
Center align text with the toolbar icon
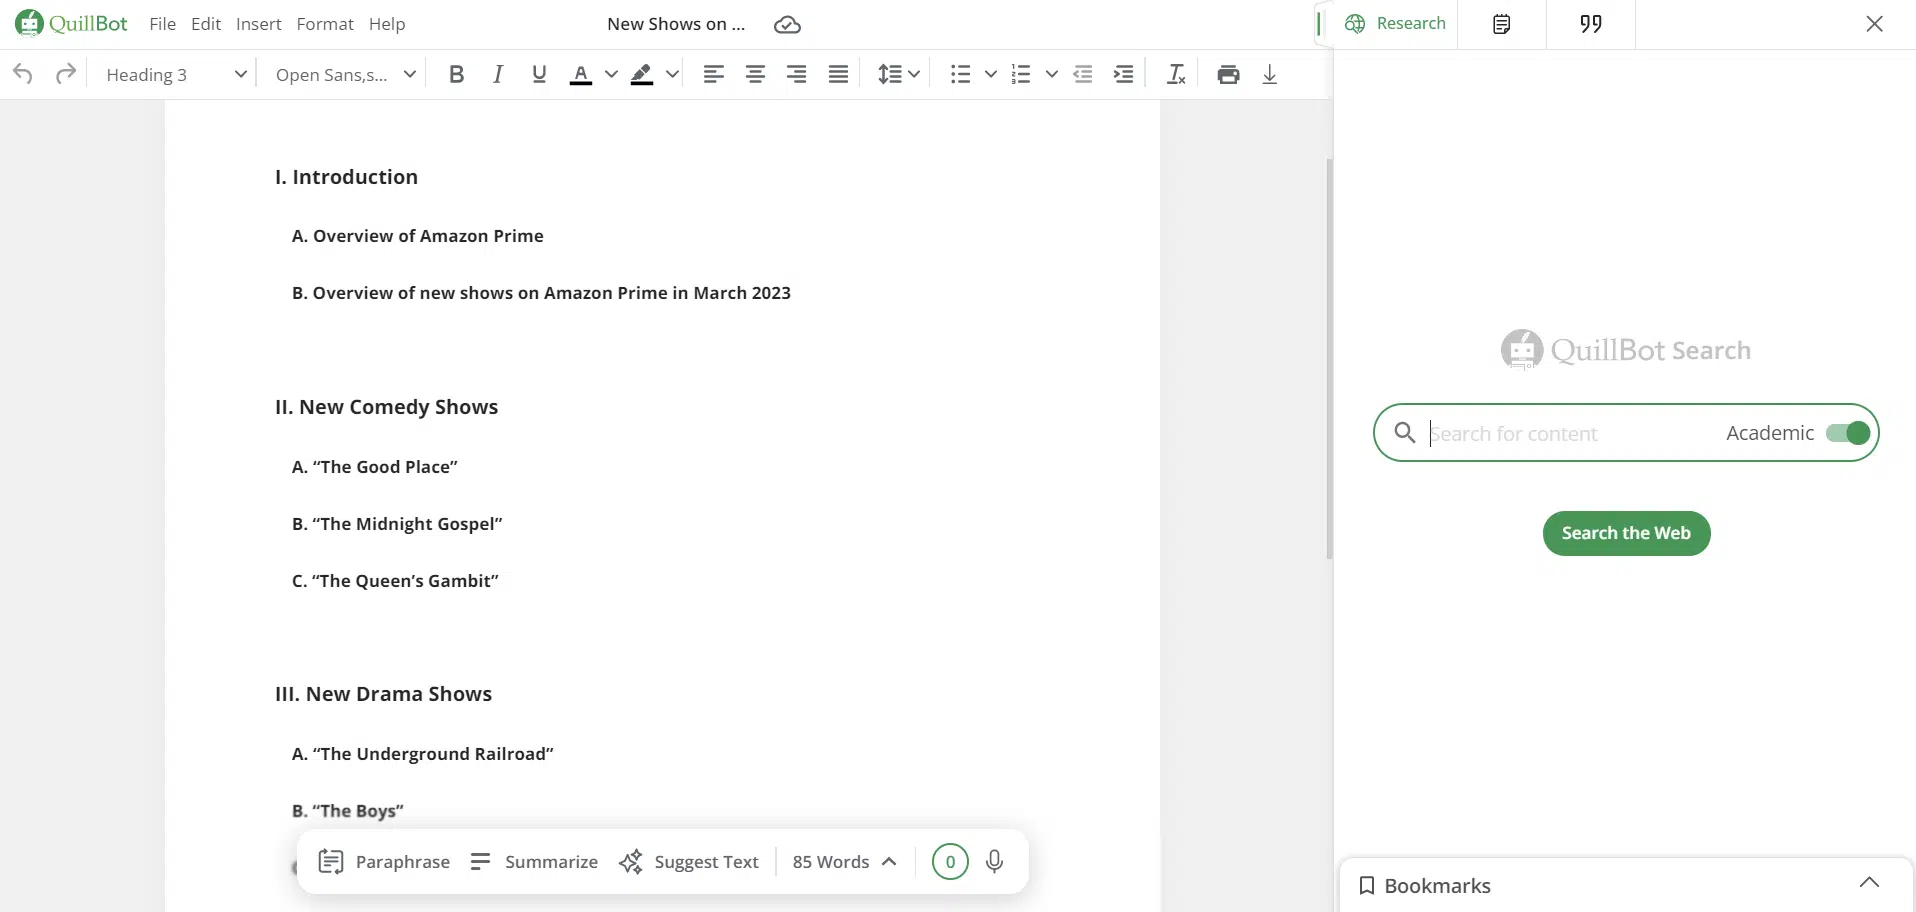click(x=755, y=74)
